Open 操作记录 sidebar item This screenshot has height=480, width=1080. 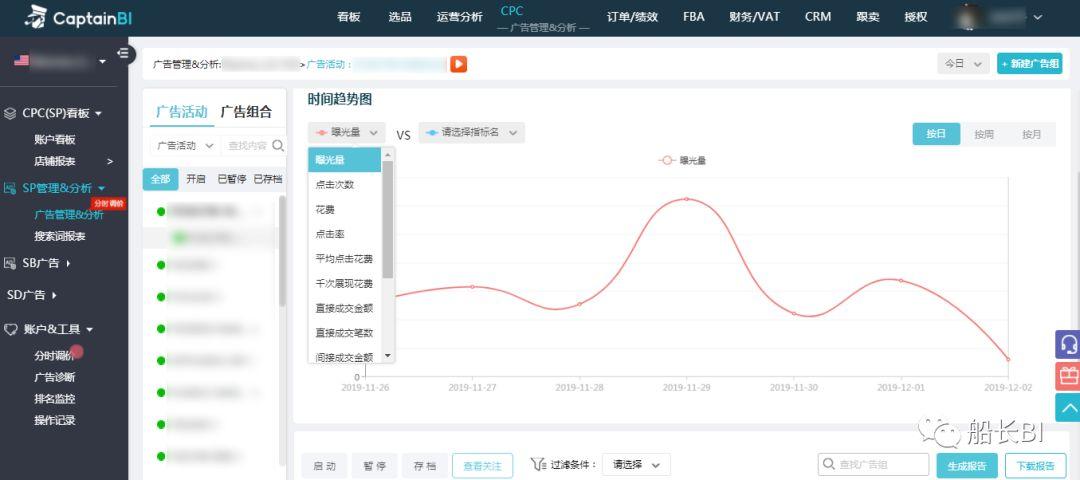pyautogui.click(x=54, y=420)
